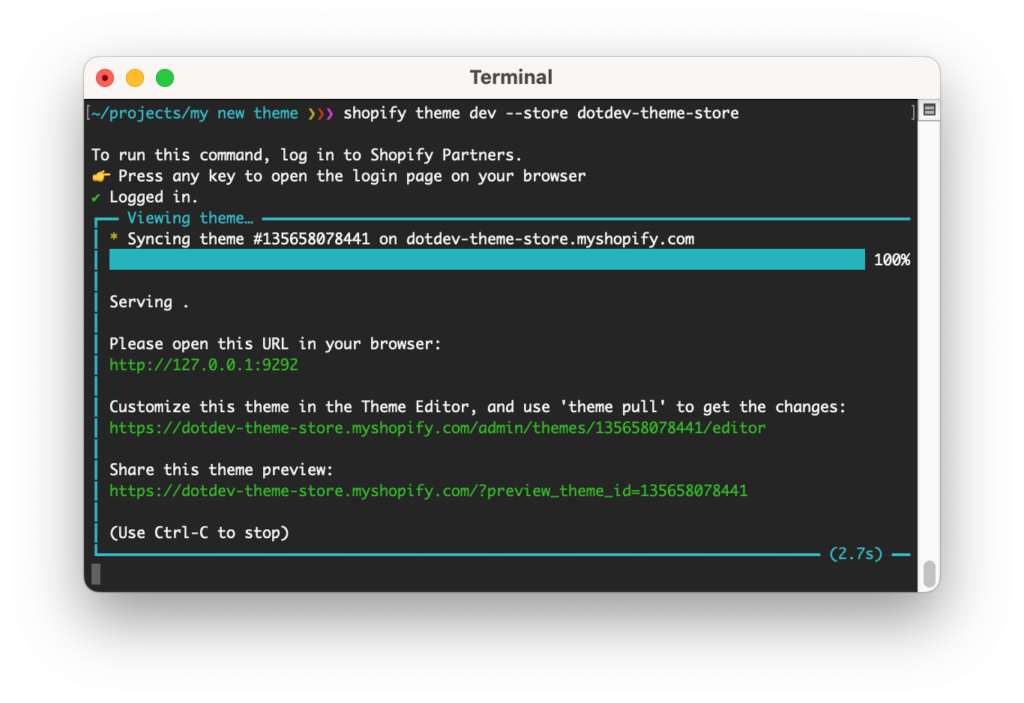Open the preview_theme_id share preview URL
1024x703 pixels.
tap(428, 491)
